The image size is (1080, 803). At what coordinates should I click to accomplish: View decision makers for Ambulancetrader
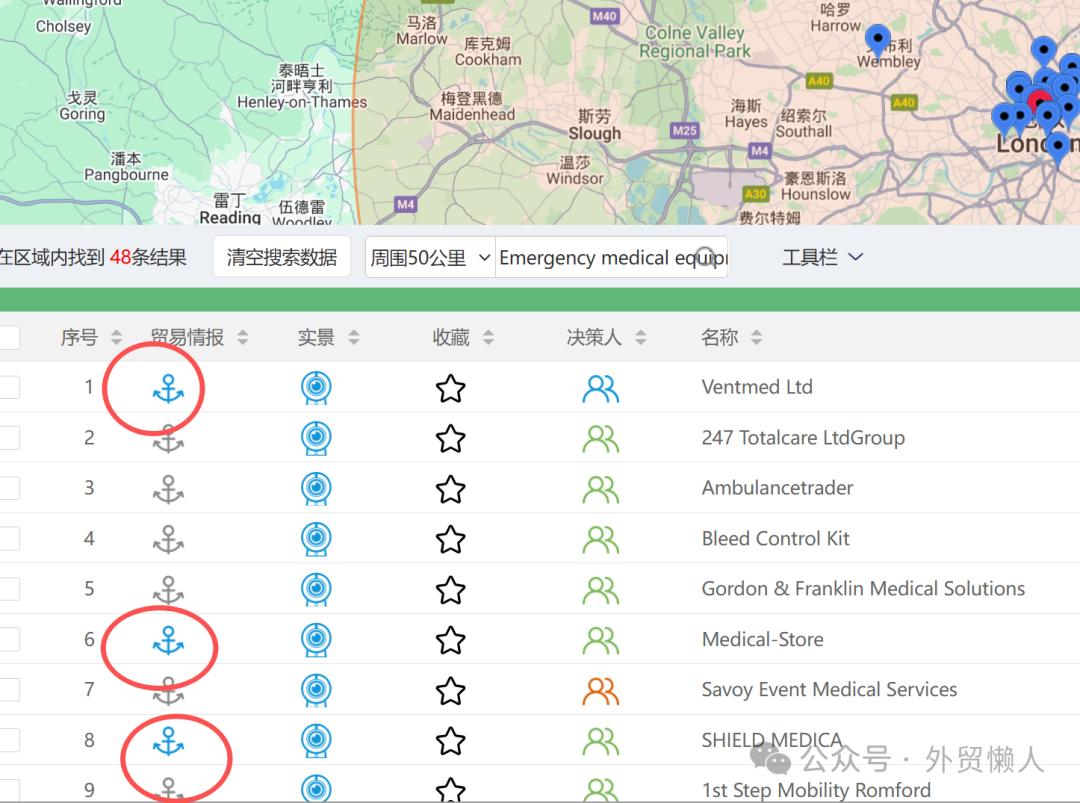[x=601, y=490]
